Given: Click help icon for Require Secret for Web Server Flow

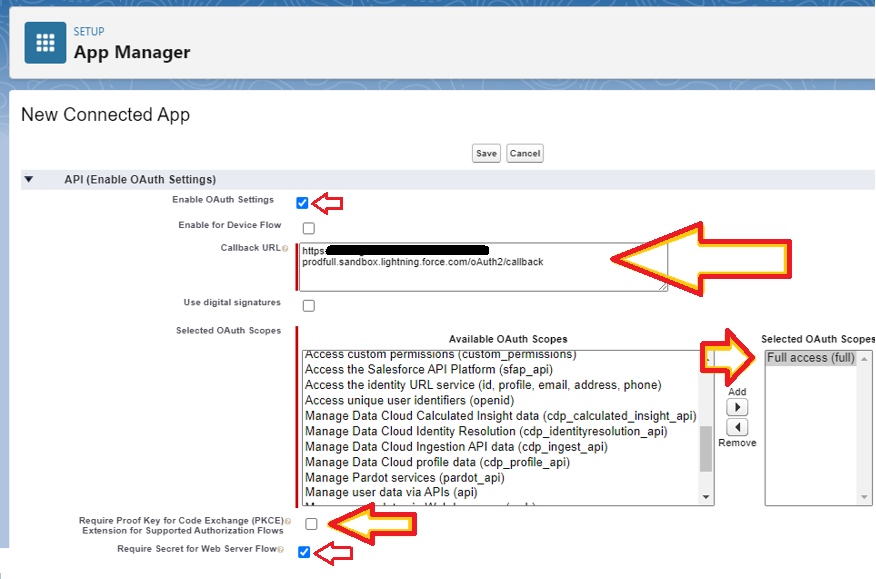Looking at the screenshot, I should pyautogui.click(x=281, y=550).
